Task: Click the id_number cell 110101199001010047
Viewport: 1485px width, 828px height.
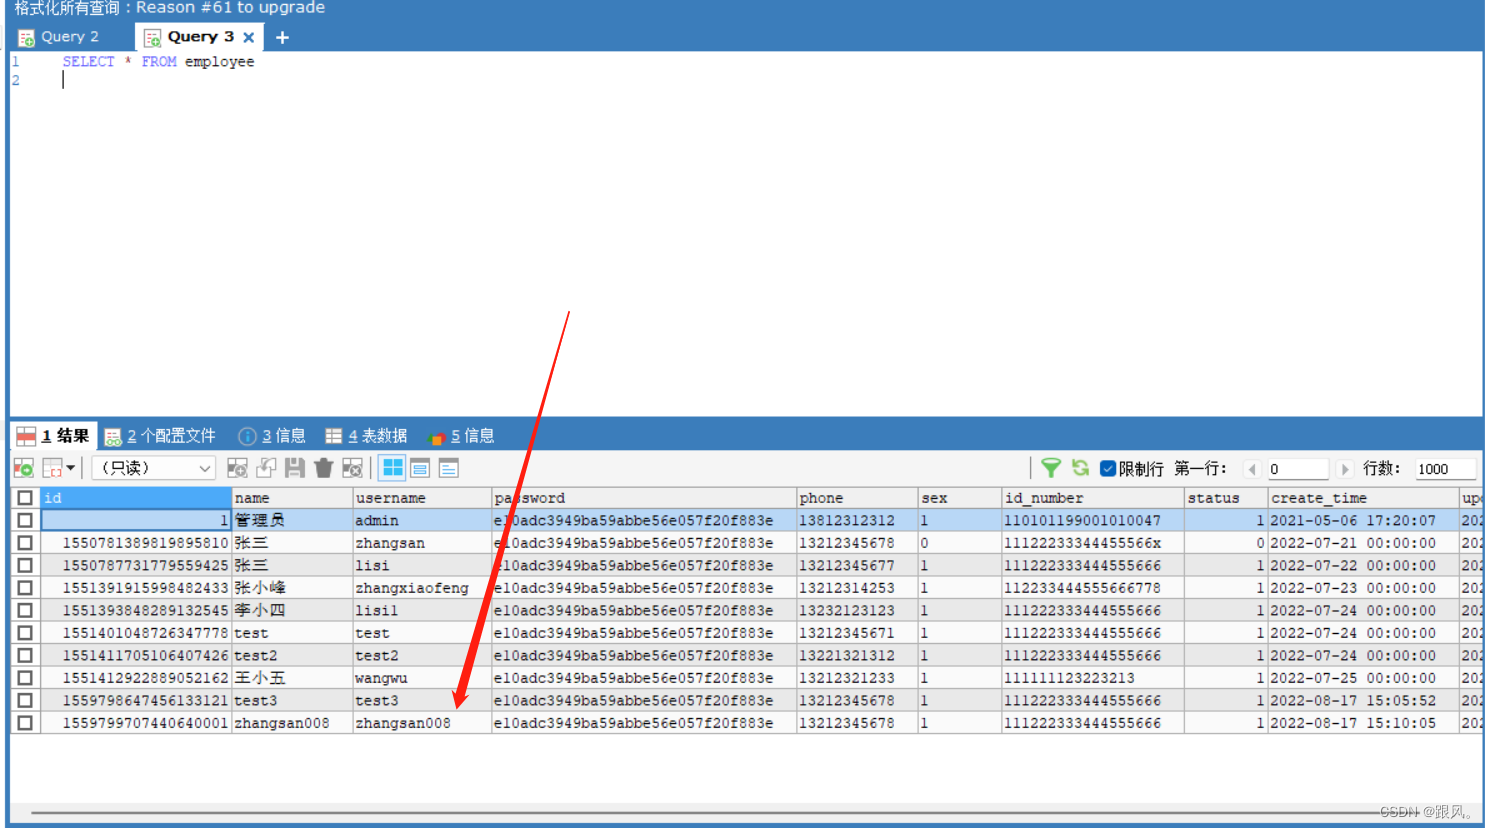Action: 1093,520
